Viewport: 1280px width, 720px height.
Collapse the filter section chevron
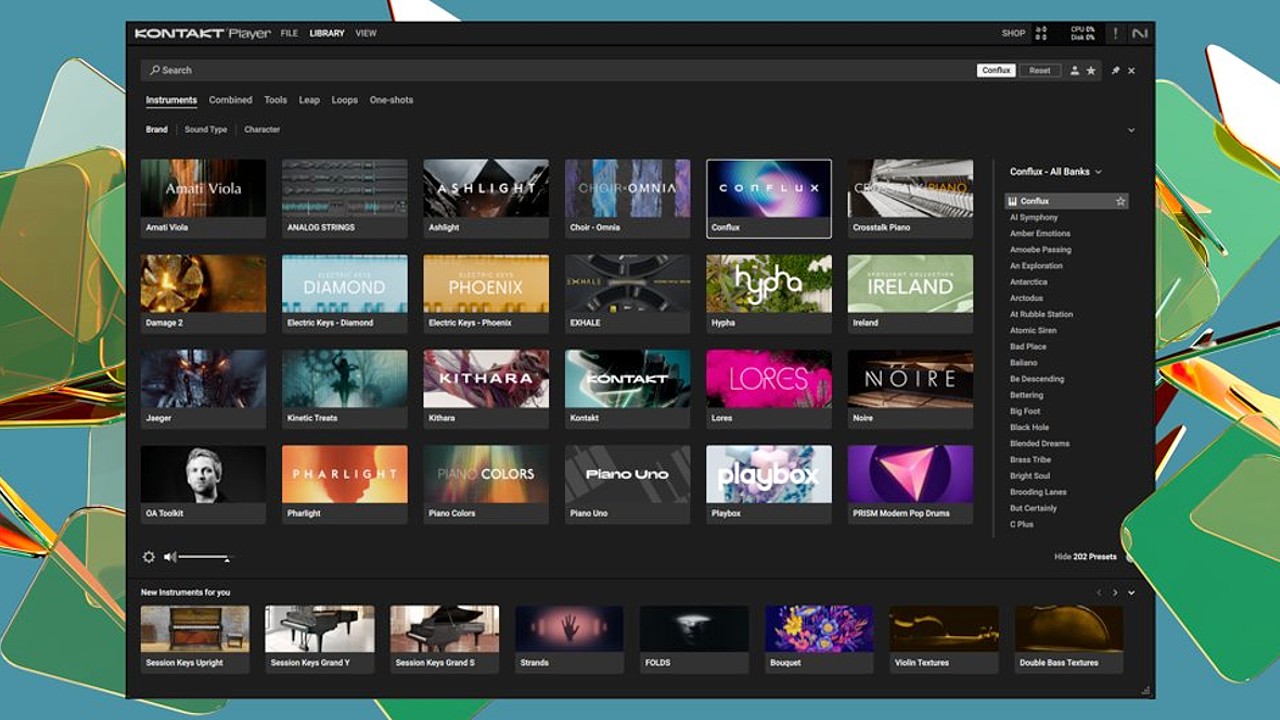(x=1131, y=130)
